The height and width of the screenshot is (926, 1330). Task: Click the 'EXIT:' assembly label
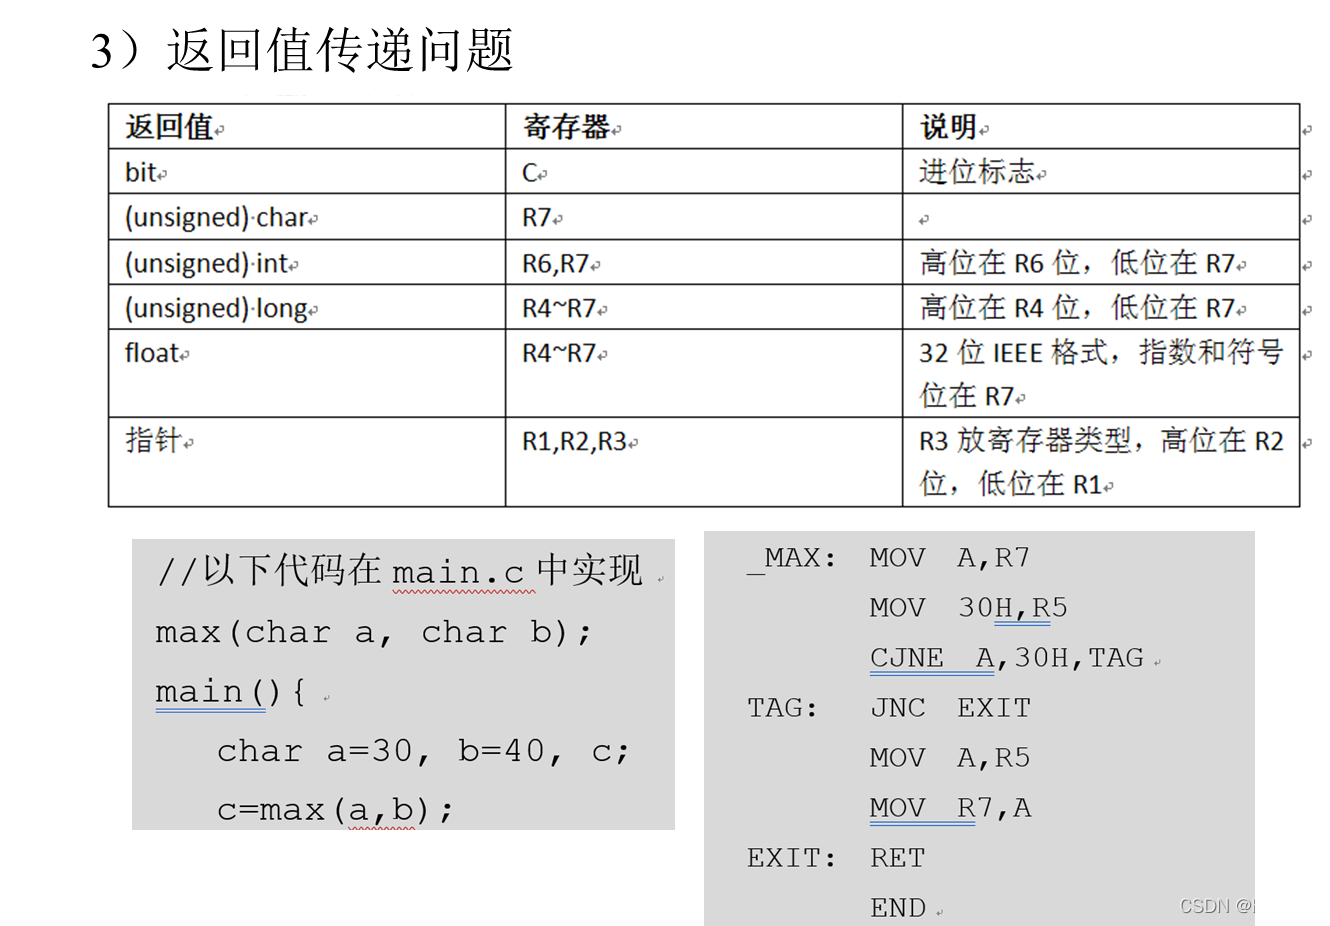click(791, 858)
